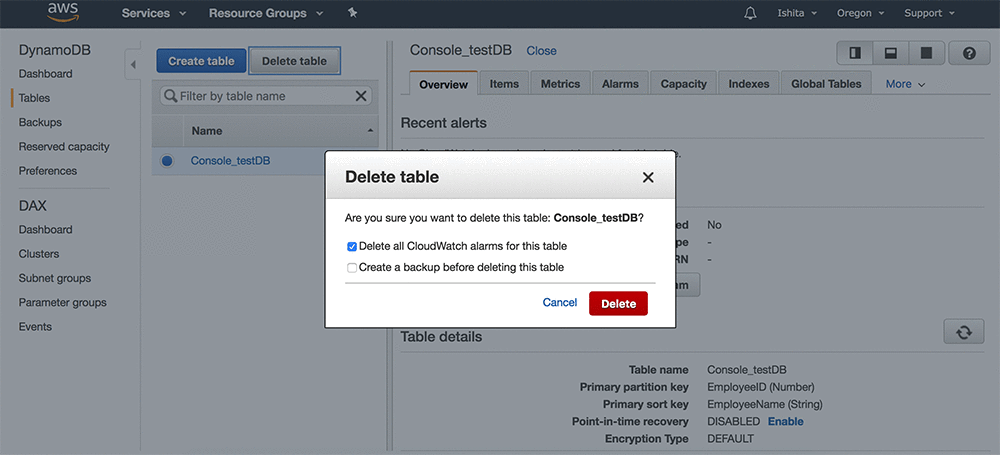
Task: Click the AWS logo home icon
Action: [61, 11]
